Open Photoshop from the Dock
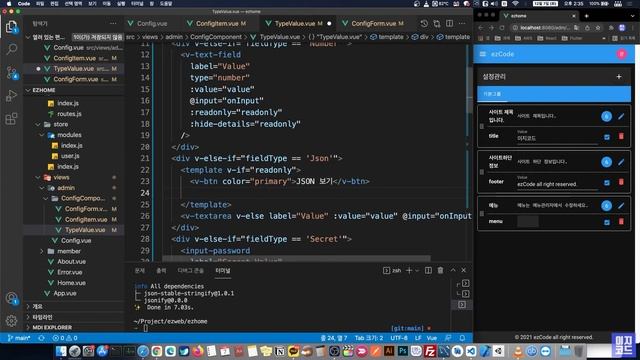This screenshot has height=360, width=640. tap(403, 351)
